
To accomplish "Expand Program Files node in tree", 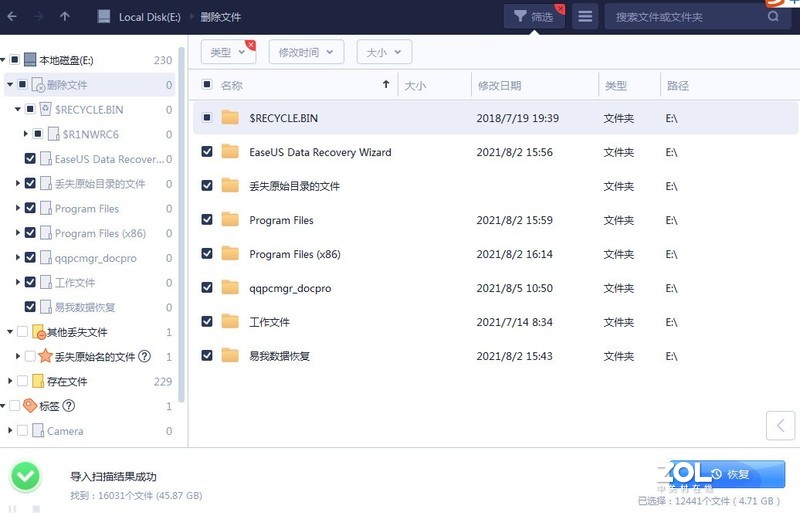I will [x=18, y=208].
